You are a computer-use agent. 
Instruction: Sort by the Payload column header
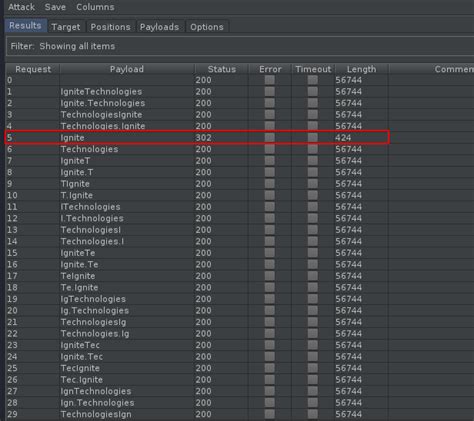(127, 69)
